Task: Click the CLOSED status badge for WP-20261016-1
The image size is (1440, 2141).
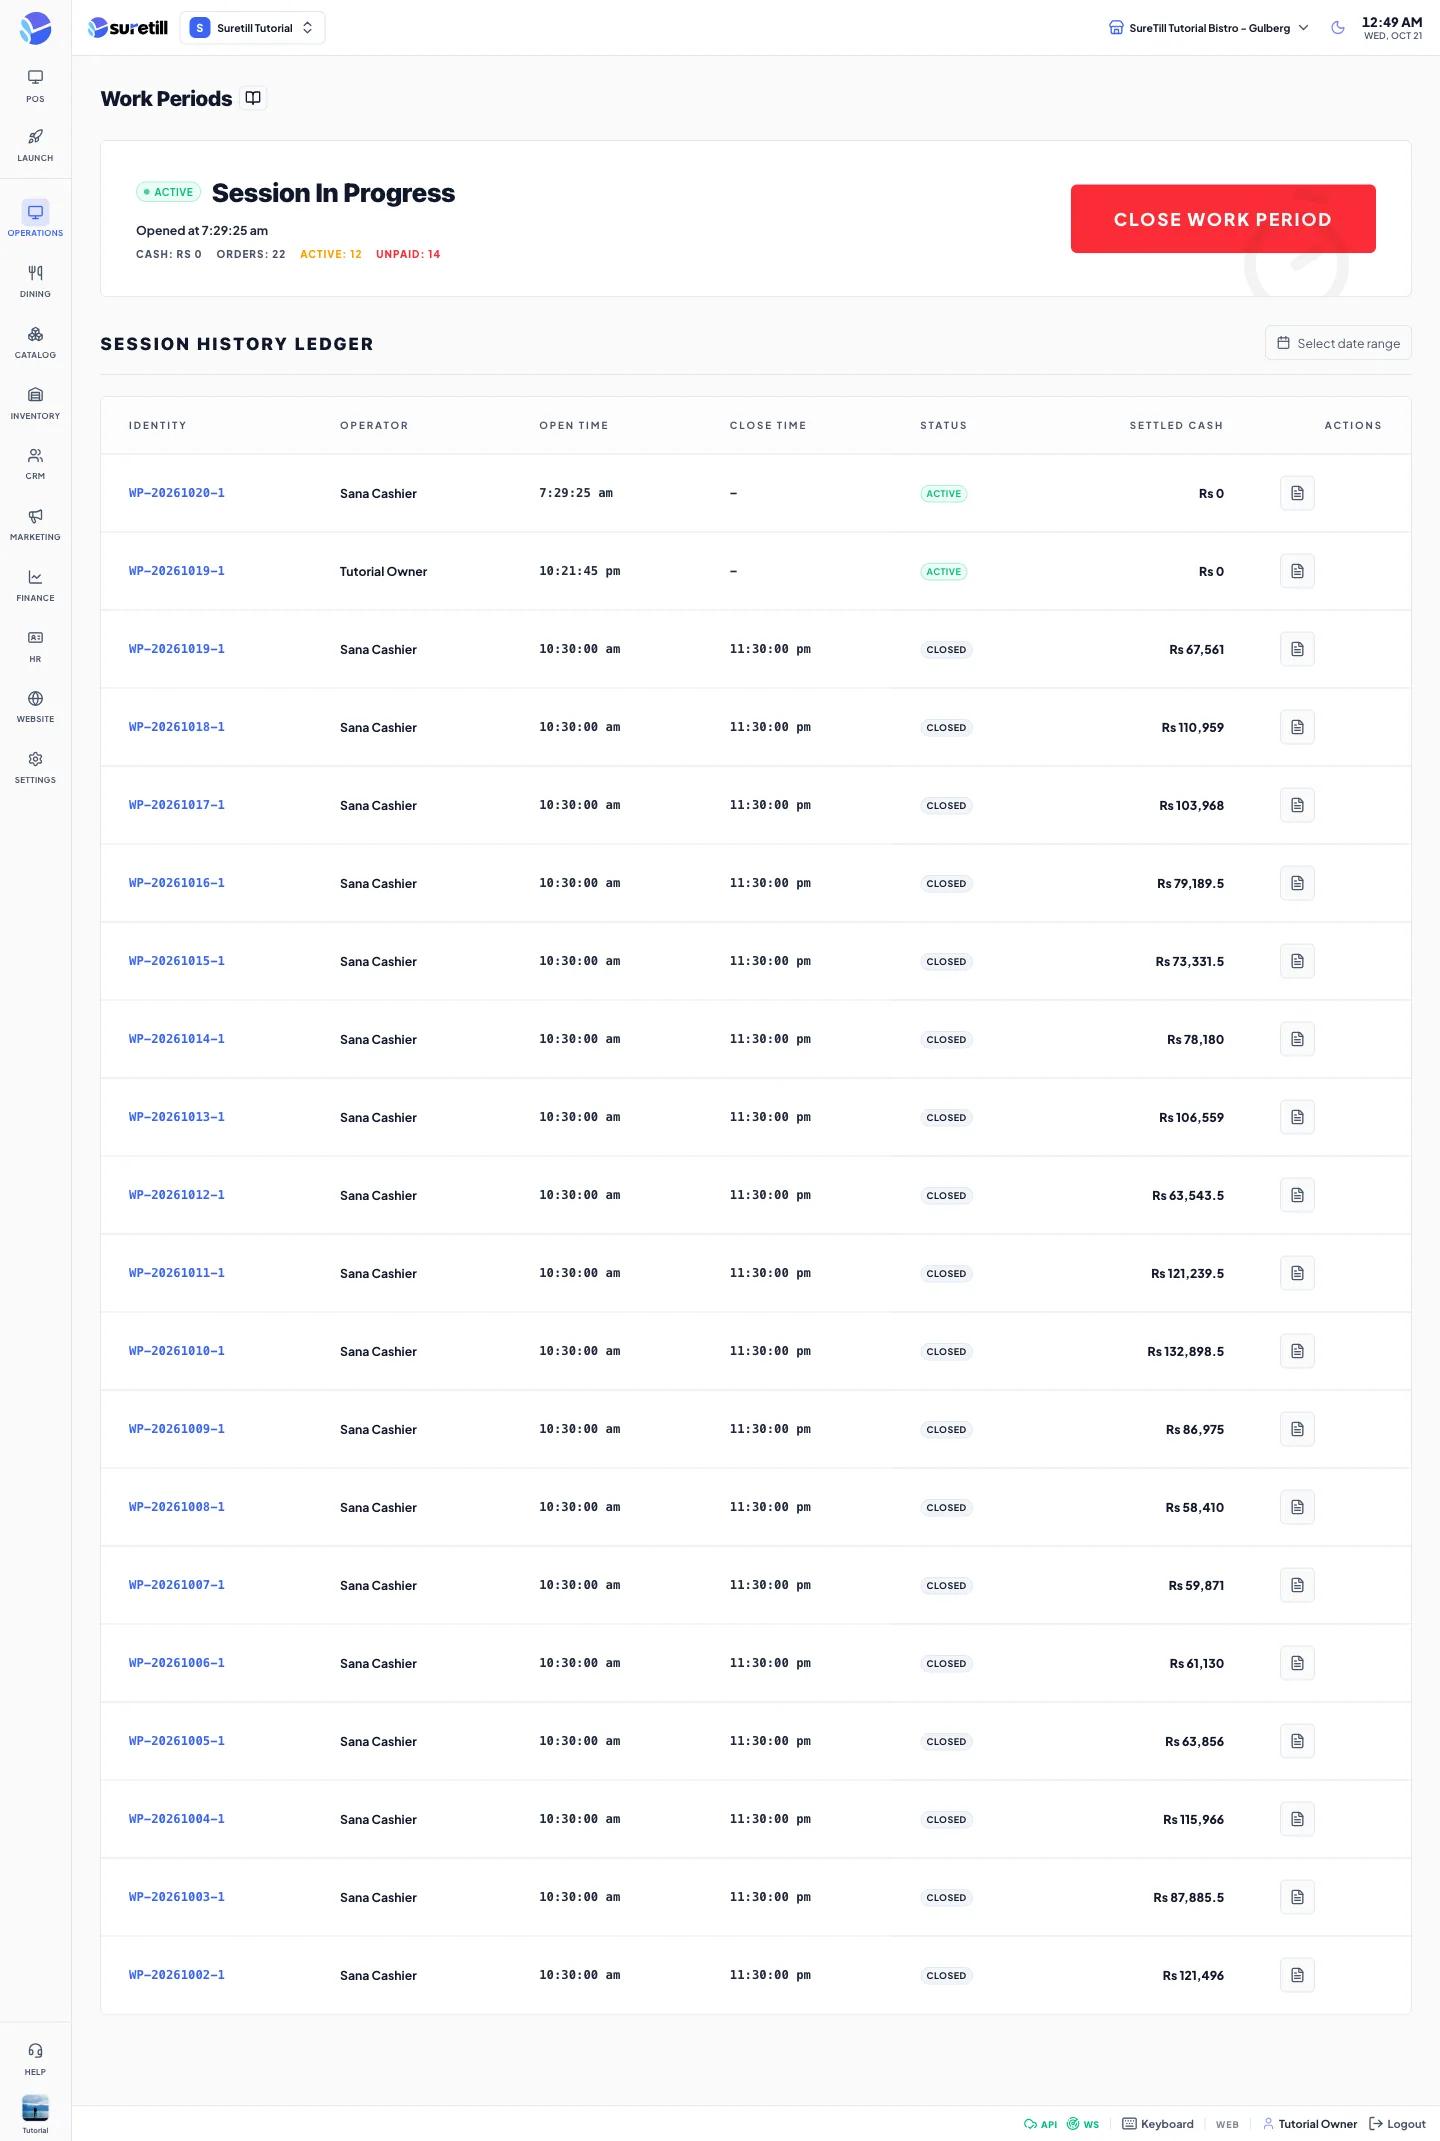Action: pos(946,883)
